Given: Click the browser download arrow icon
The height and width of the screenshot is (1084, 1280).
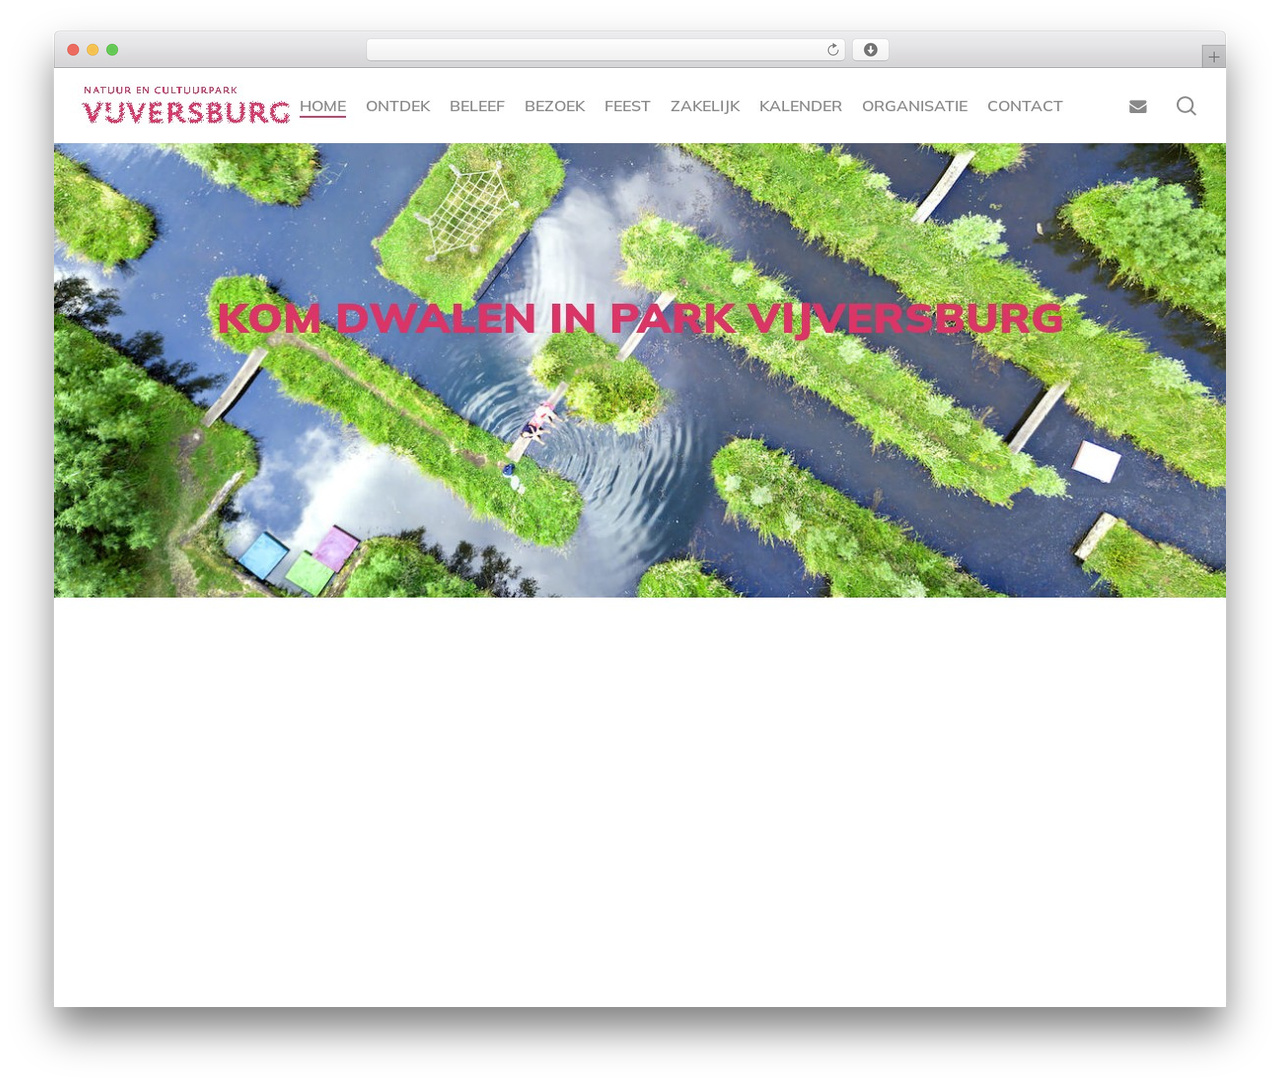Looking at the screenshot, I should coord(871,50).
